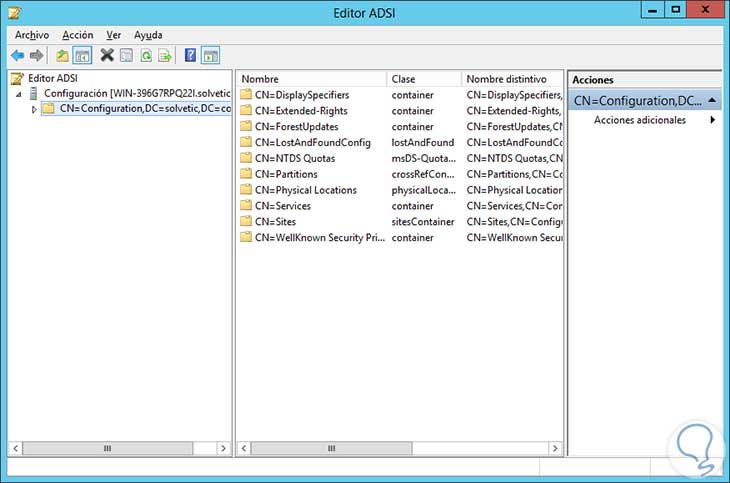Image resolution: width=730 pixels, height=483 pixels.
Task: Click the tree pane horizontal scrollbar thumb
Action: [108, 449]
